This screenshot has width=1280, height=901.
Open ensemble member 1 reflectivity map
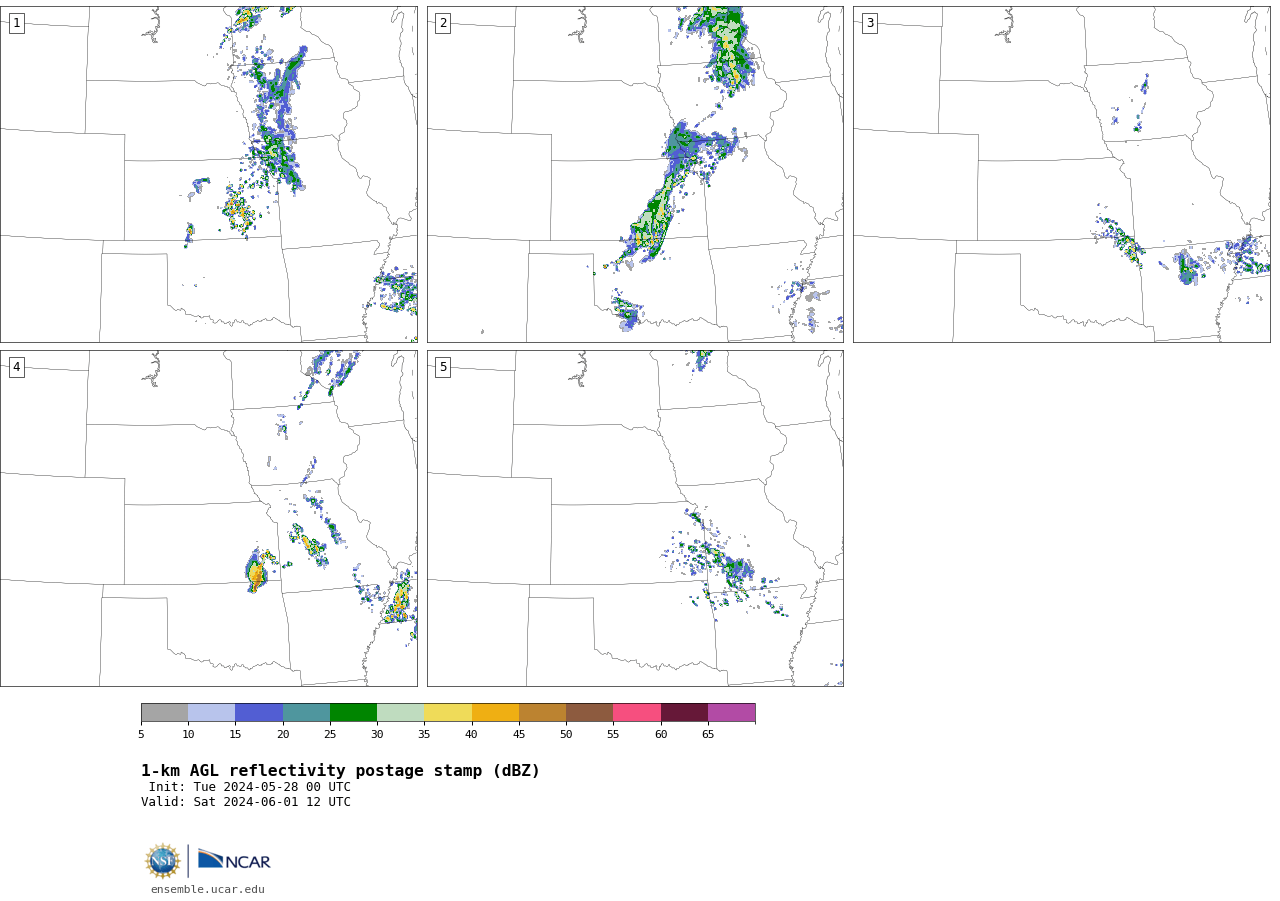(x=209, y=174)
